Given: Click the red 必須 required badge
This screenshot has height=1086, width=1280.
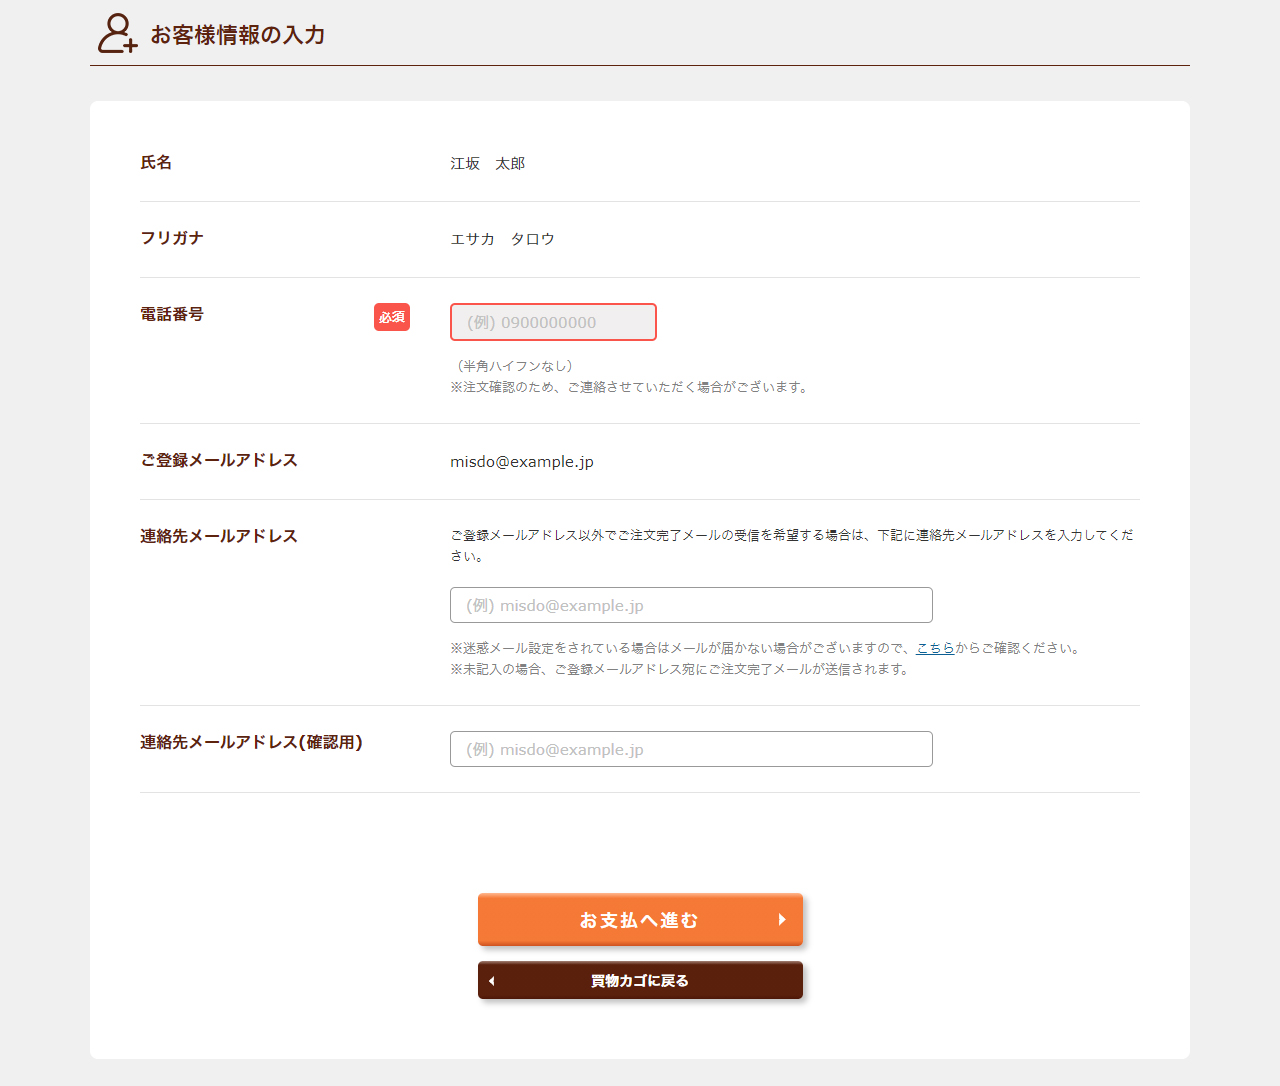Looking at the screenshot, I should (392, 317).
